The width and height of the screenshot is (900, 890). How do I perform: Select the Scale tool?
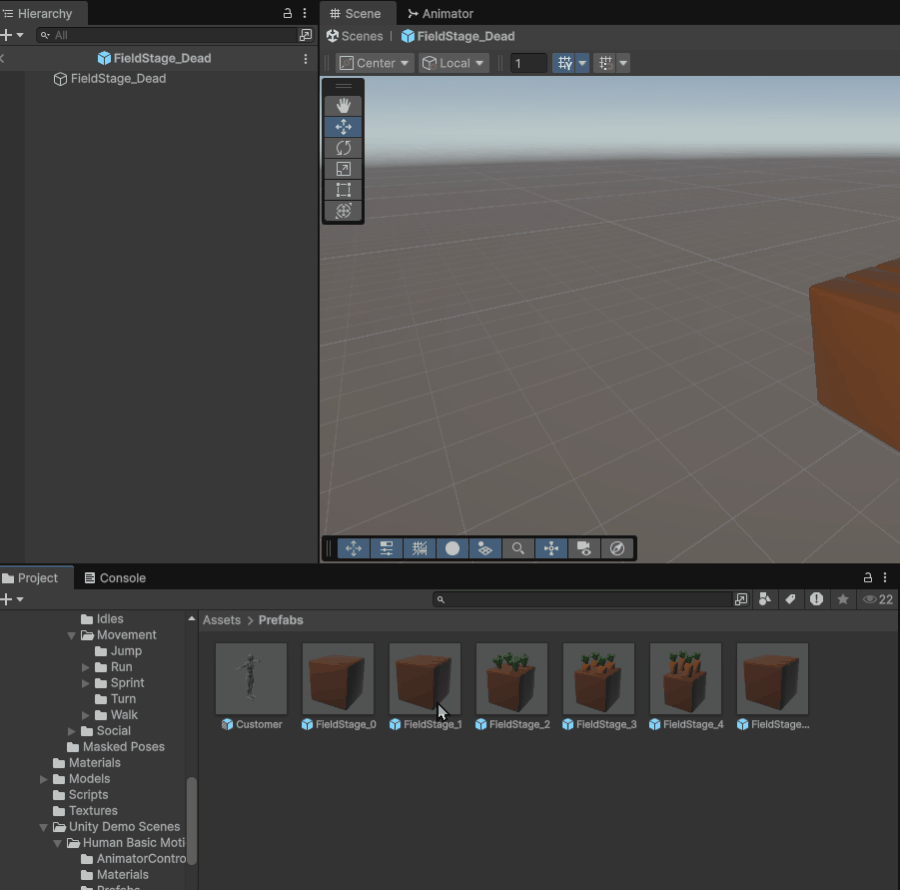tap(343, 169)
